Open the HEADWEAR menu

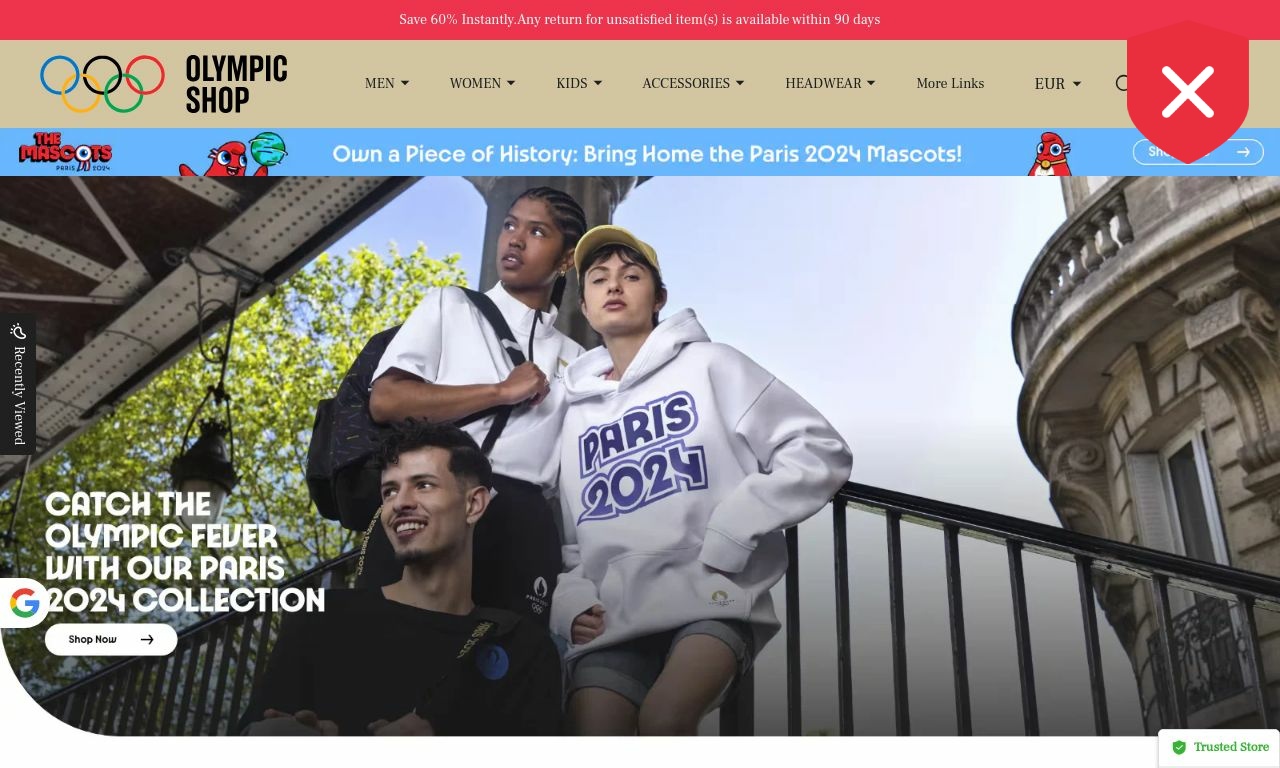[x=830, y=84]
